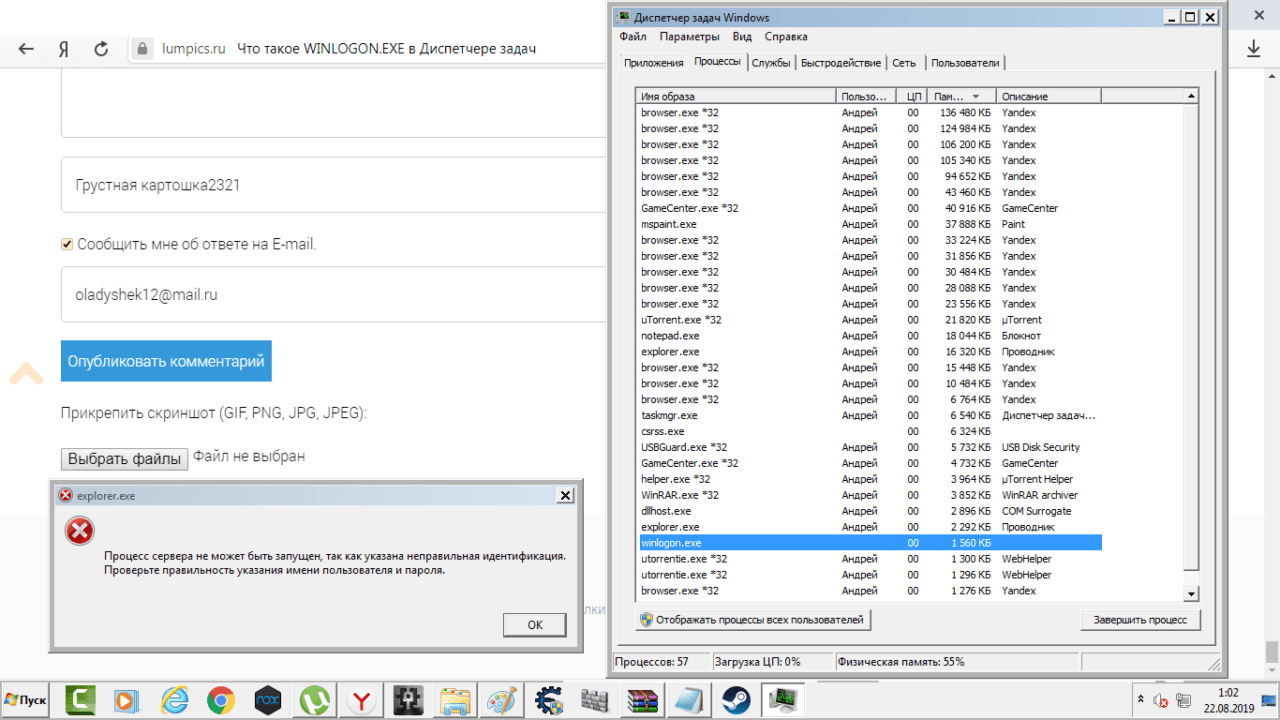Click the muted volume tray icon
The width and height of the screenshot is (1280, 720).
click(x=1161, y=700)
